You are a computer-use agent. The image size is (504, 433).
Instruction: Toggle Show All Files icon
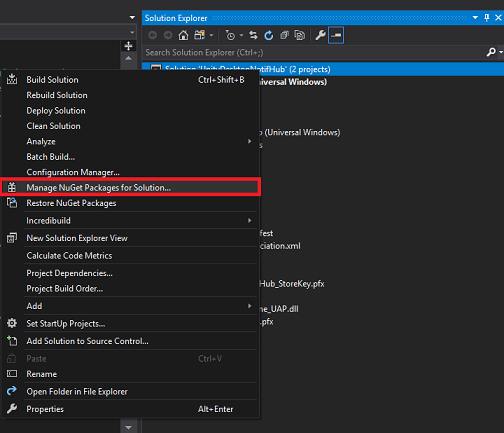[300, 35]
